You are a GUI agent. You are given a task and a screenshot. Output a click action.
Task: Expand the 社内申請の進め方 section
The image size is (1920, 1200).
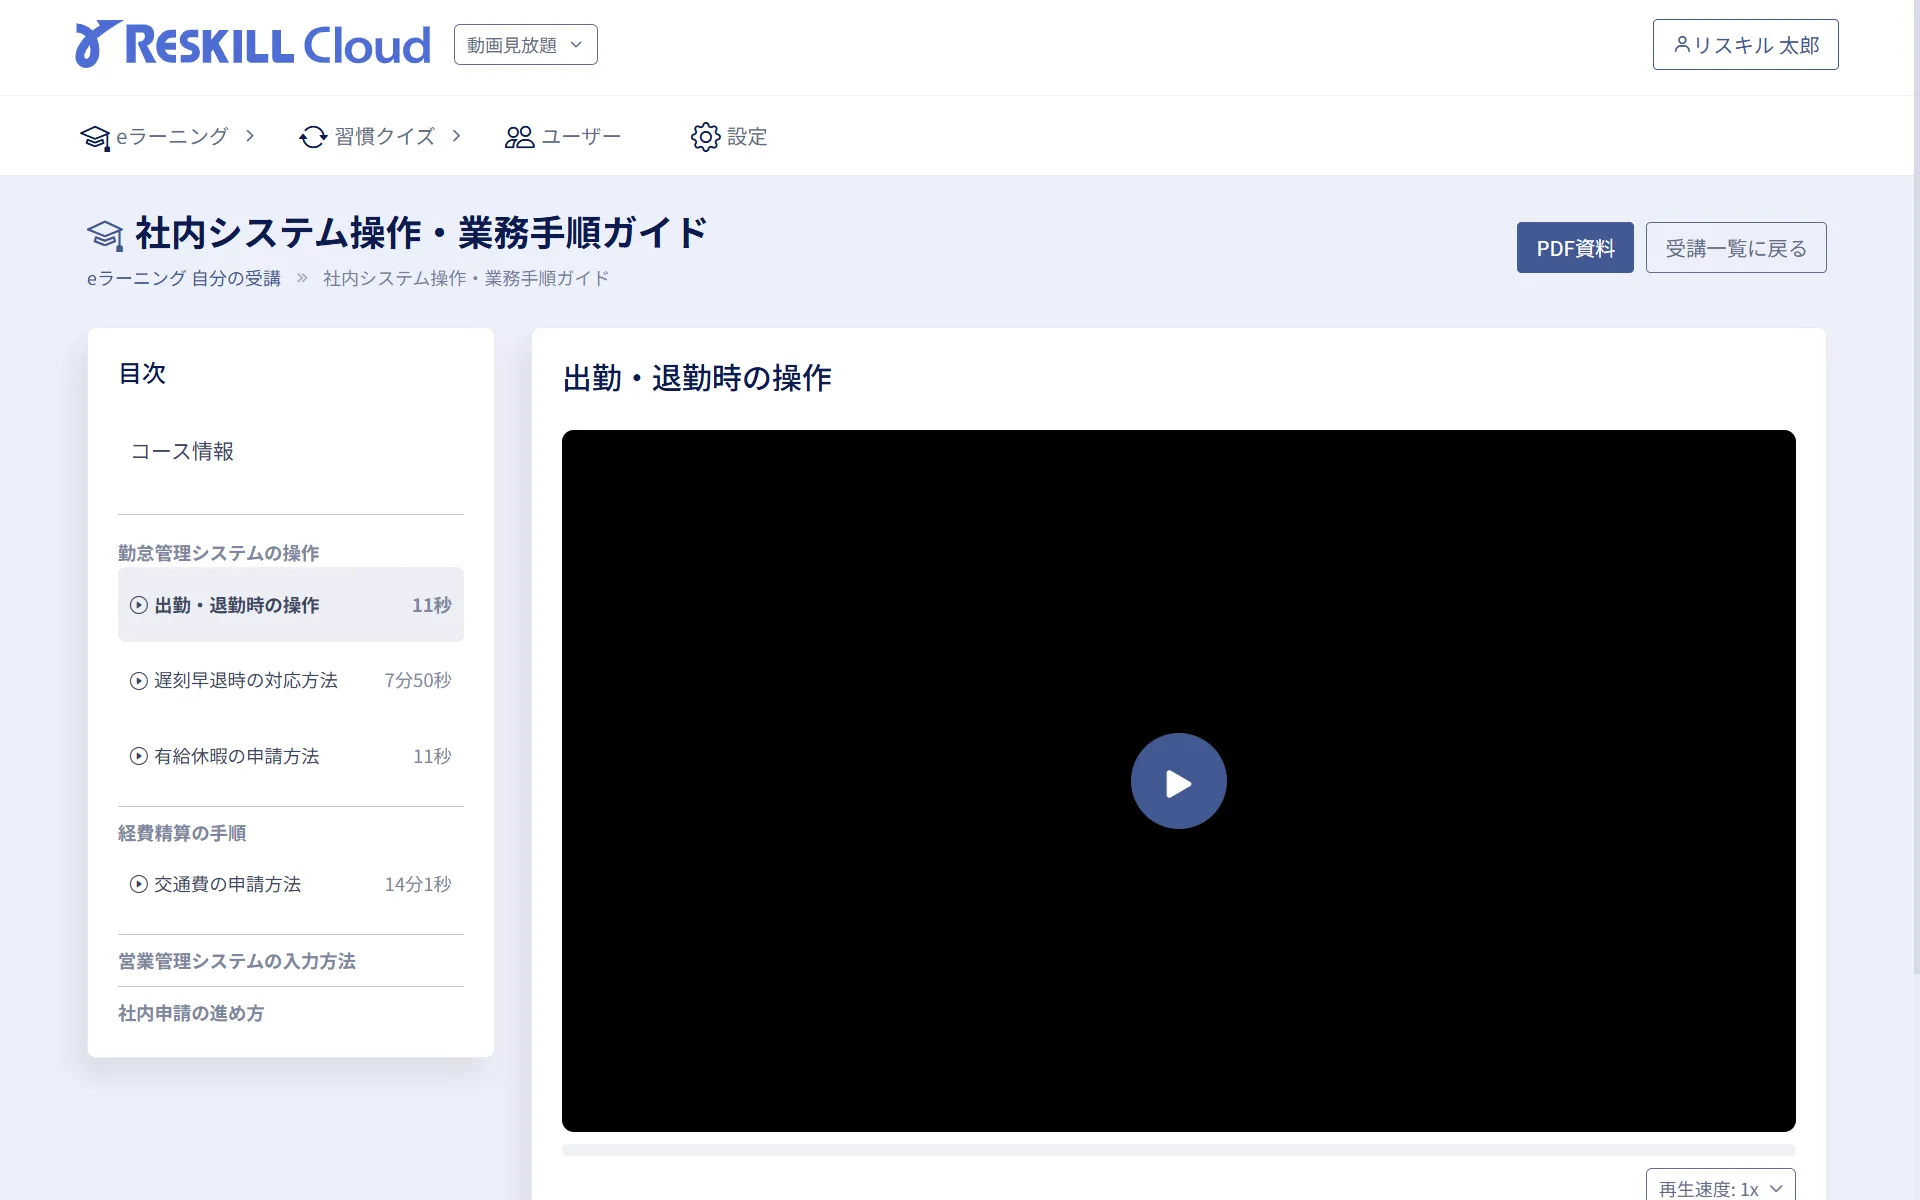point(191,1013)
